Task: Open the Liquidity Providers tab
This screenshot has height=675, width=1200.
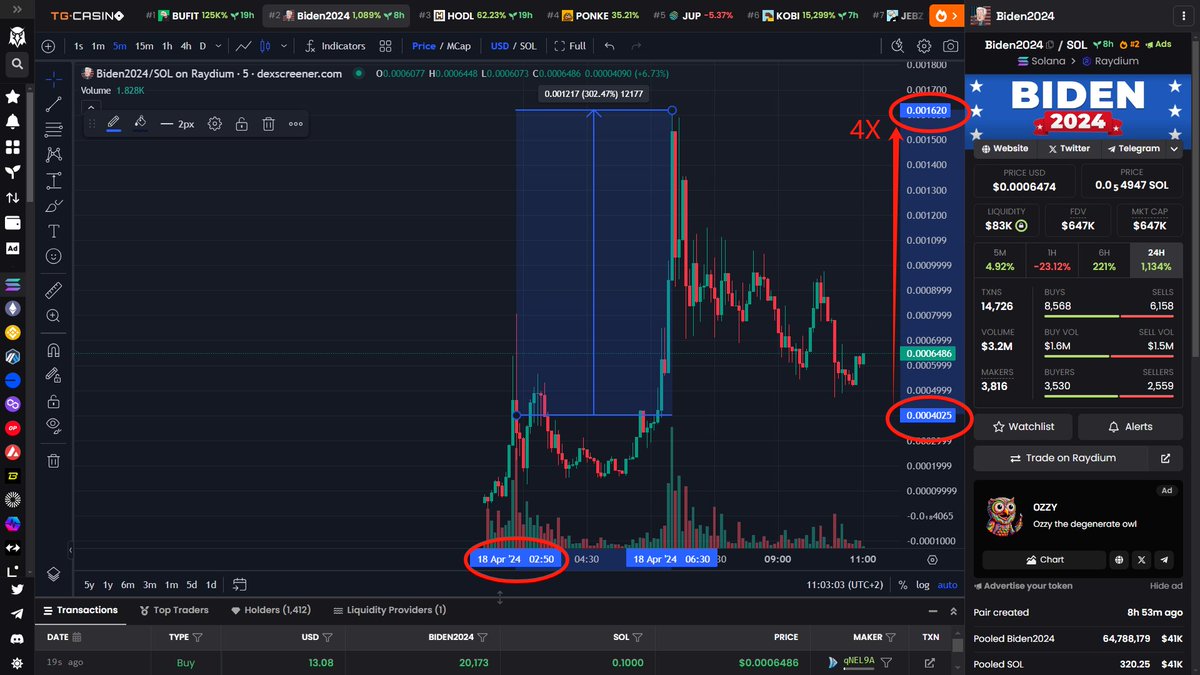Action: tap(389, 610)
